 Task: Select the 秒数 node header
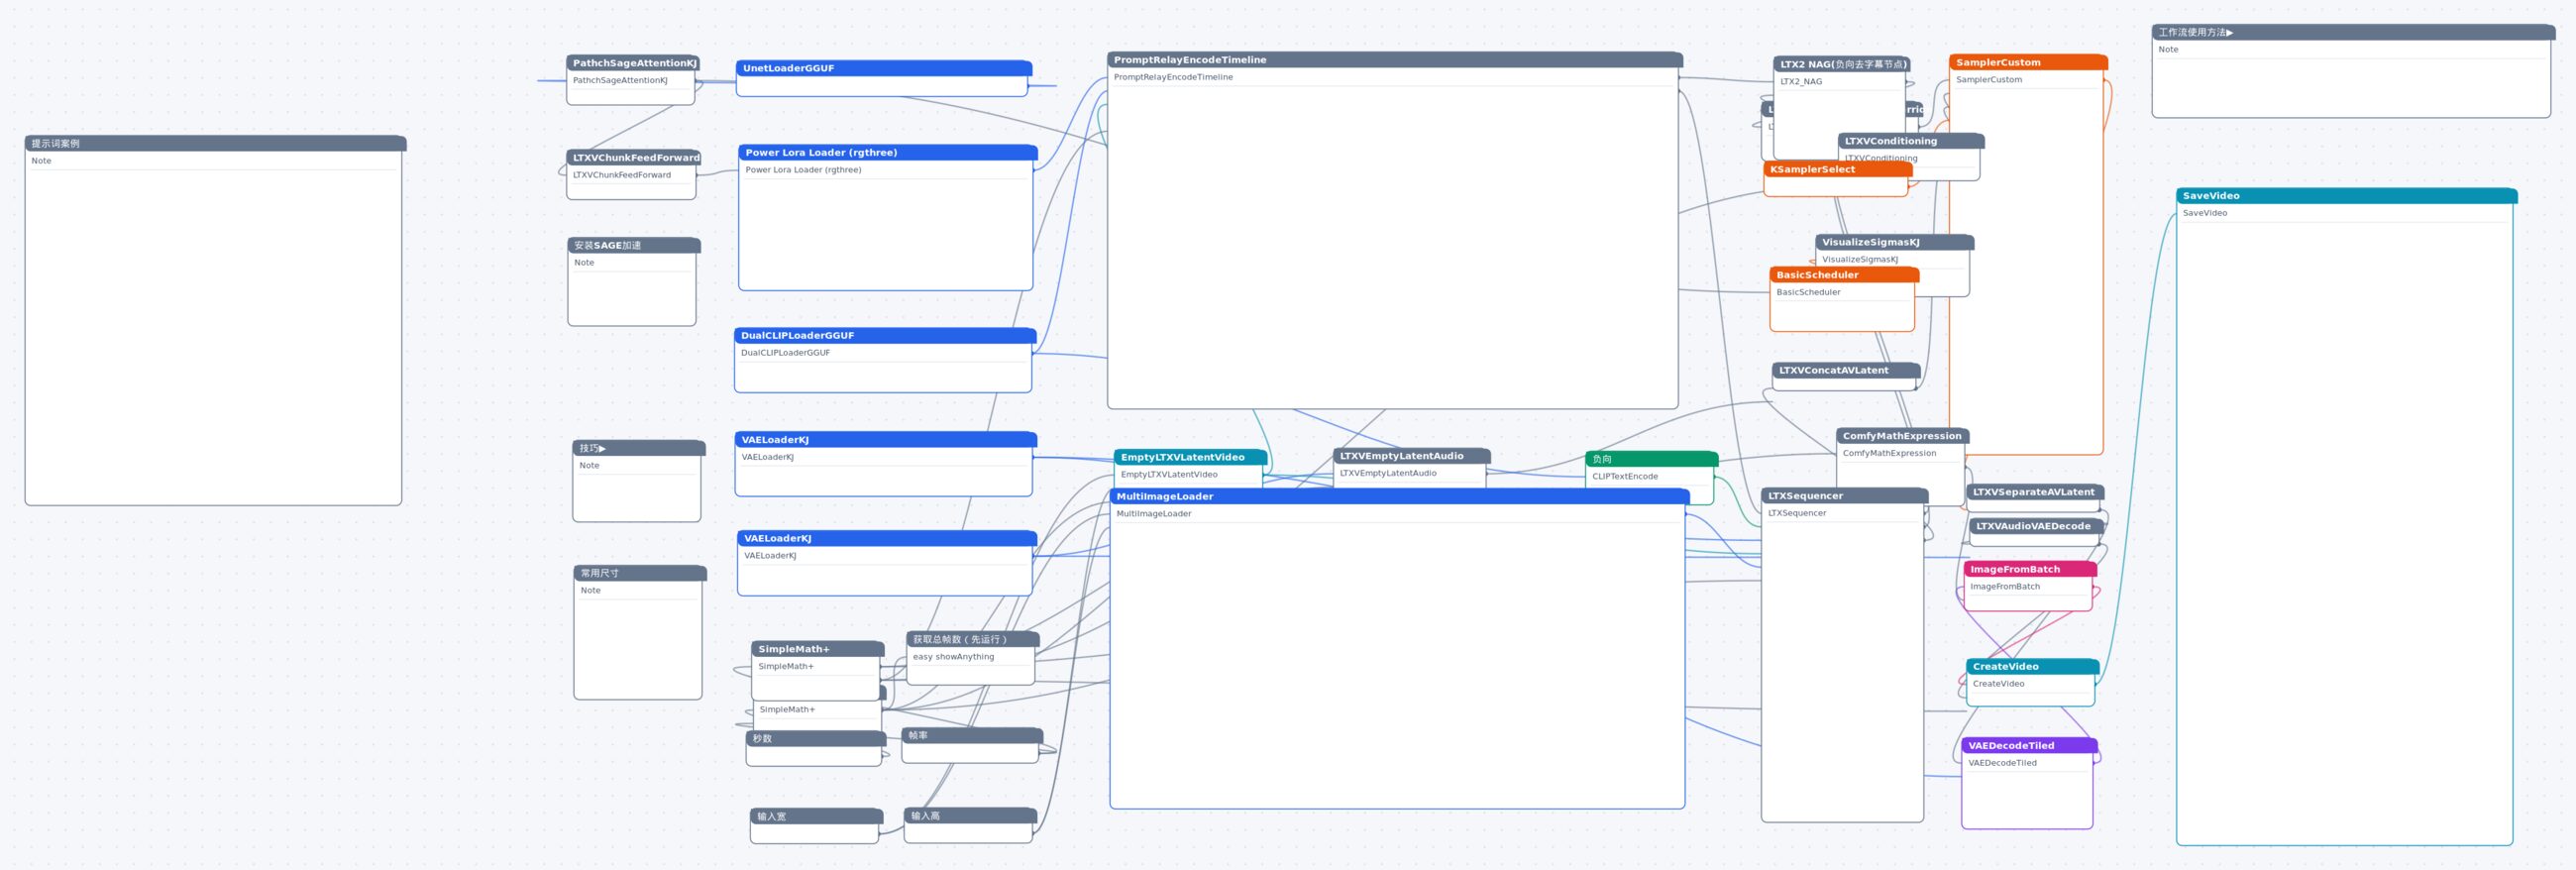click(816, 738)
